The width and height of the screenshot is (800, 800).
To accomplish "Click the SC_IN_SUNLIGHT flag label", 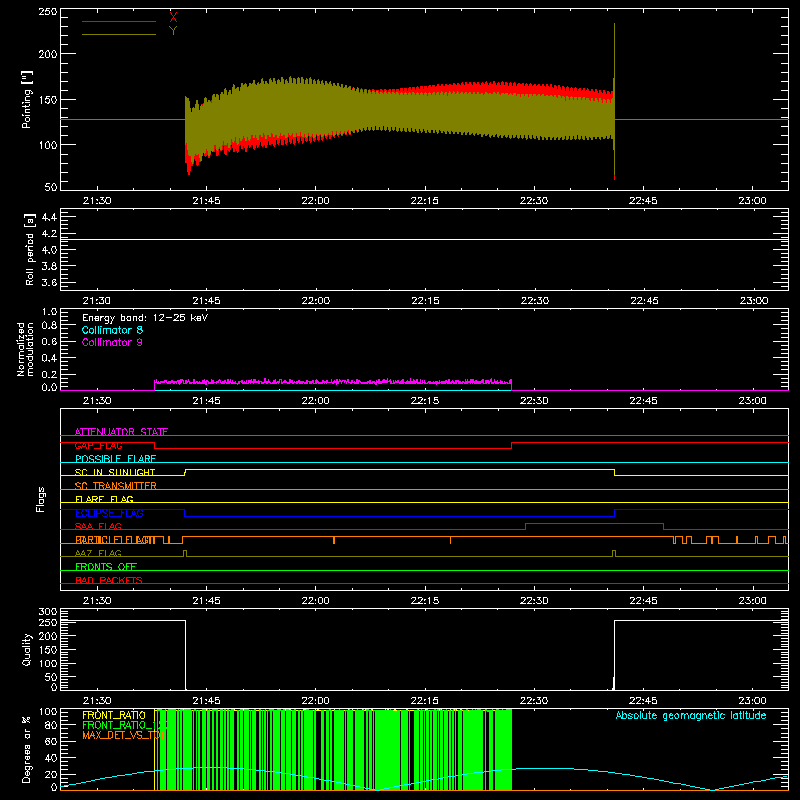I will (115, 472).
